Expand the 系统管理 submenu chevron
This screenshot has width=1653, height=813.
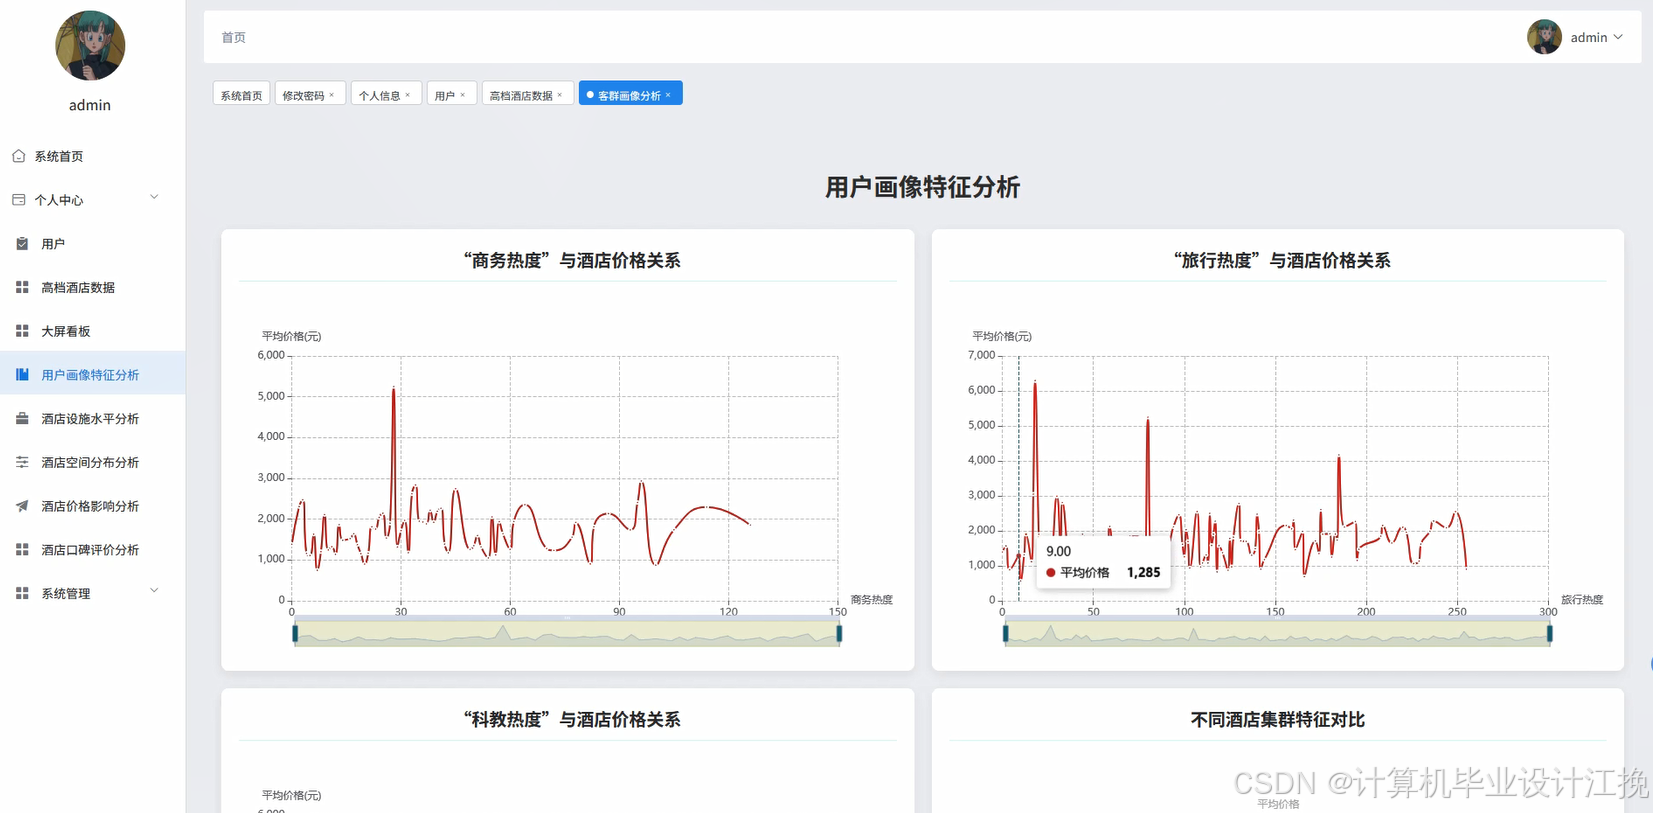point(154,591)
